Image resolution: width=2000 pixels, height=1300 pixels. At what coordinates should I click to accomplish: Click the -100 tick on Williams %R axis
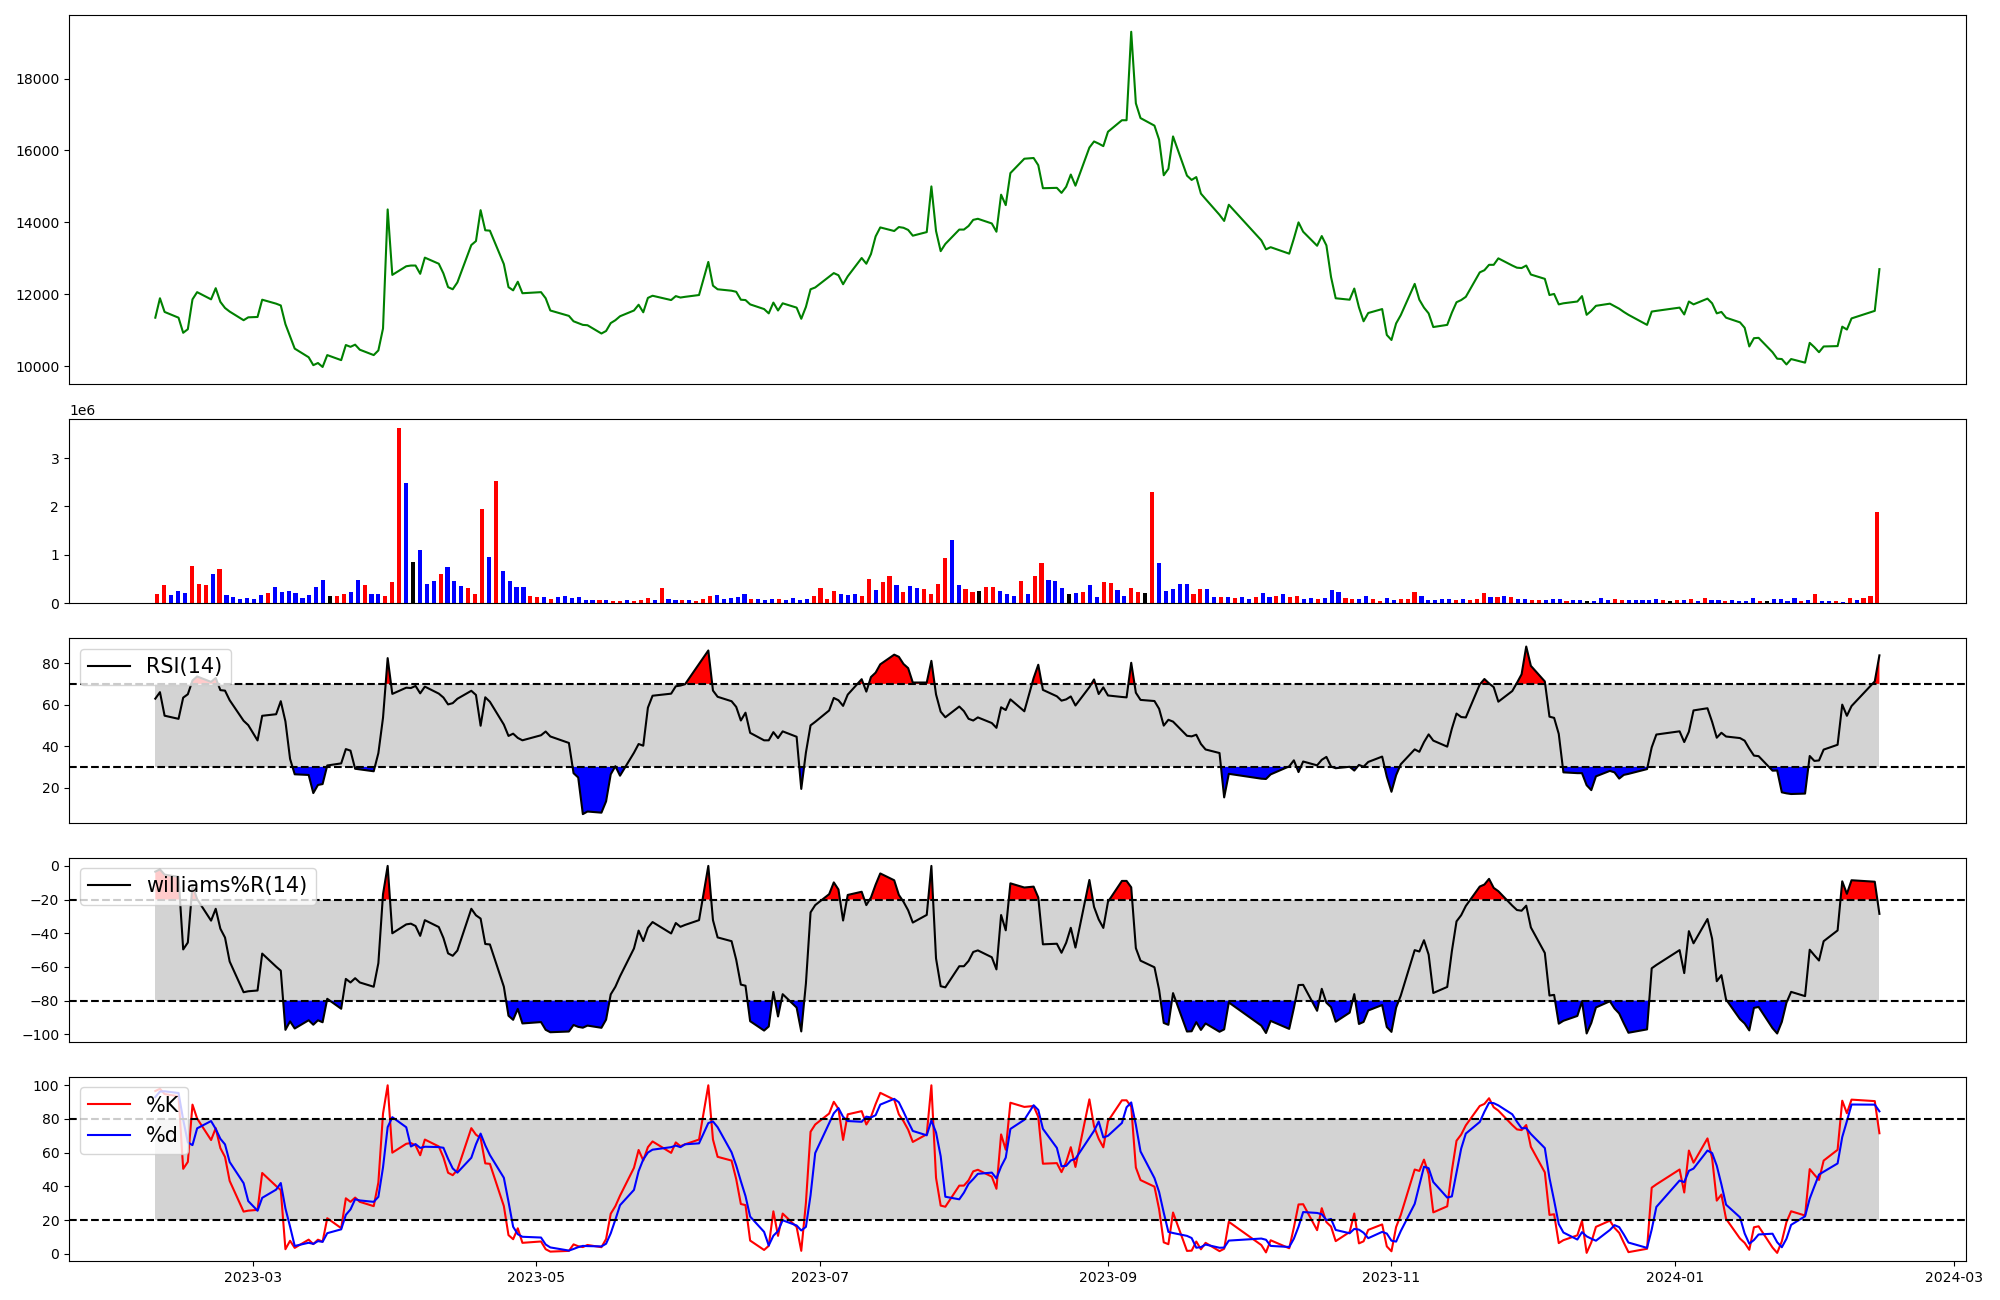[43, 1035]
